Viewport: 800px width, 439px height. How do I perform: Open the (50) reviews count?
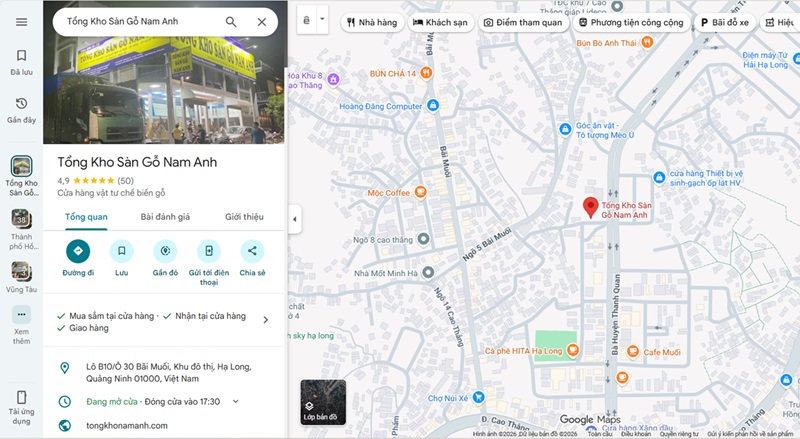pos(126,181)
